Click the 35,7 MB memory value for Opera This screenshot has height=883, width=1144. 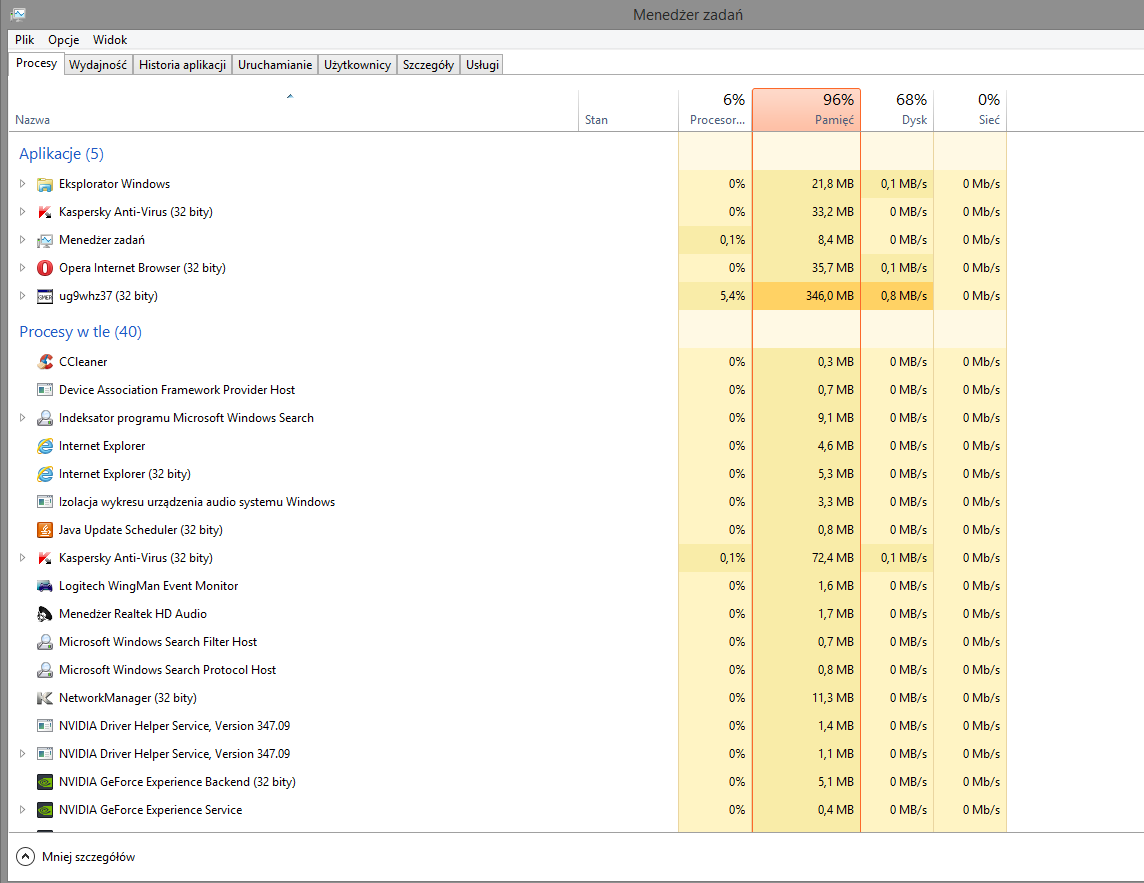click(832, 268)
